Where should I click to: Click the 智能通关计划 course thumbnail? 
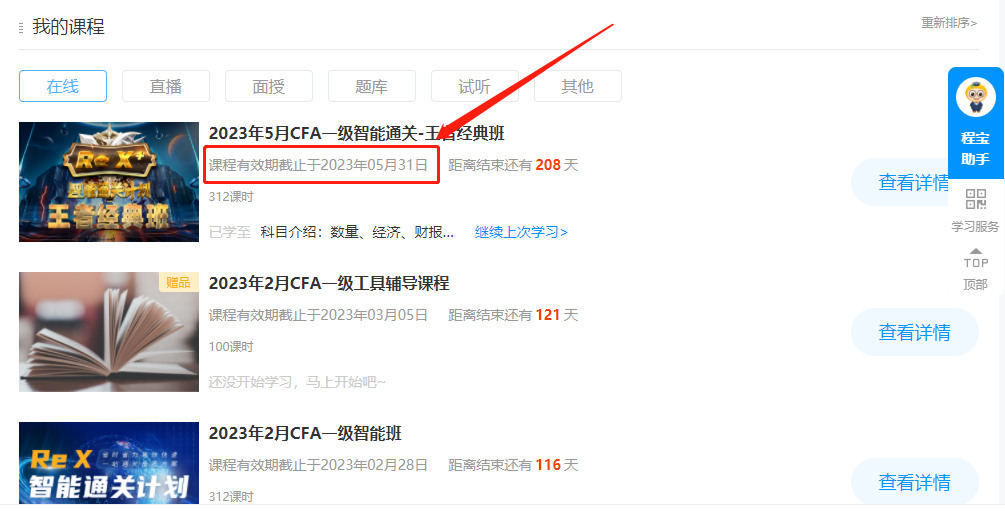[x=109, y=466]
